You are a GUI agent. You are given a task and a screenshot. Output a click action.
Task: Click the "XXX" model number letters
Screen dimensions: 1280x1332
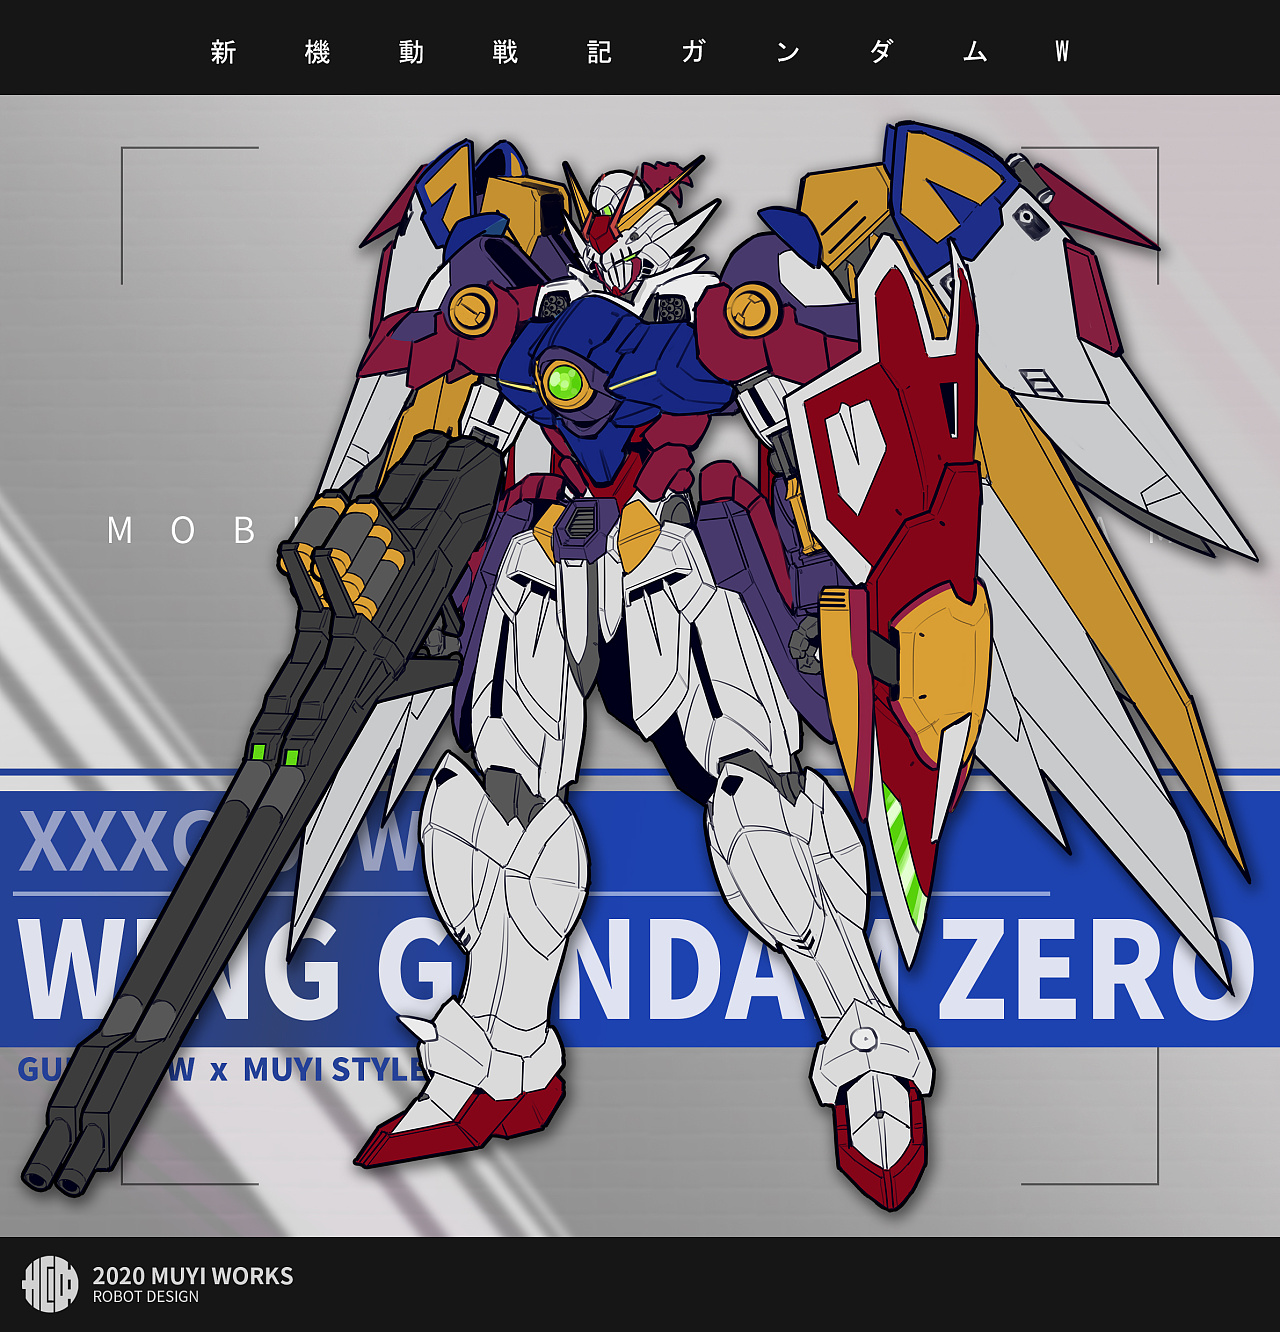pos(93,842)
